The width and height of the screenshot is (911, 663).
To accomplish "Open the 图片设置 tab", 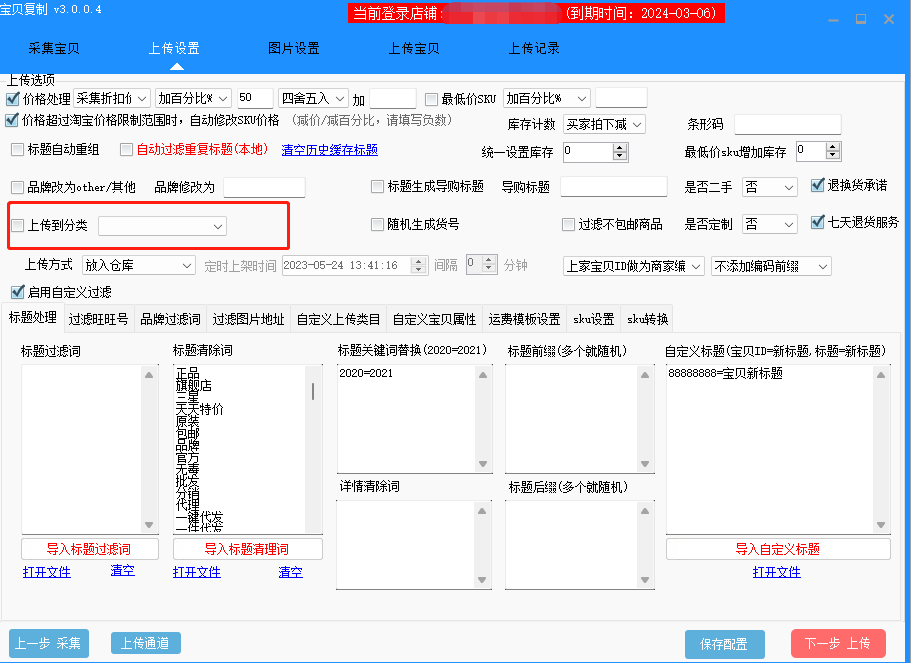I will coord(293,48).
